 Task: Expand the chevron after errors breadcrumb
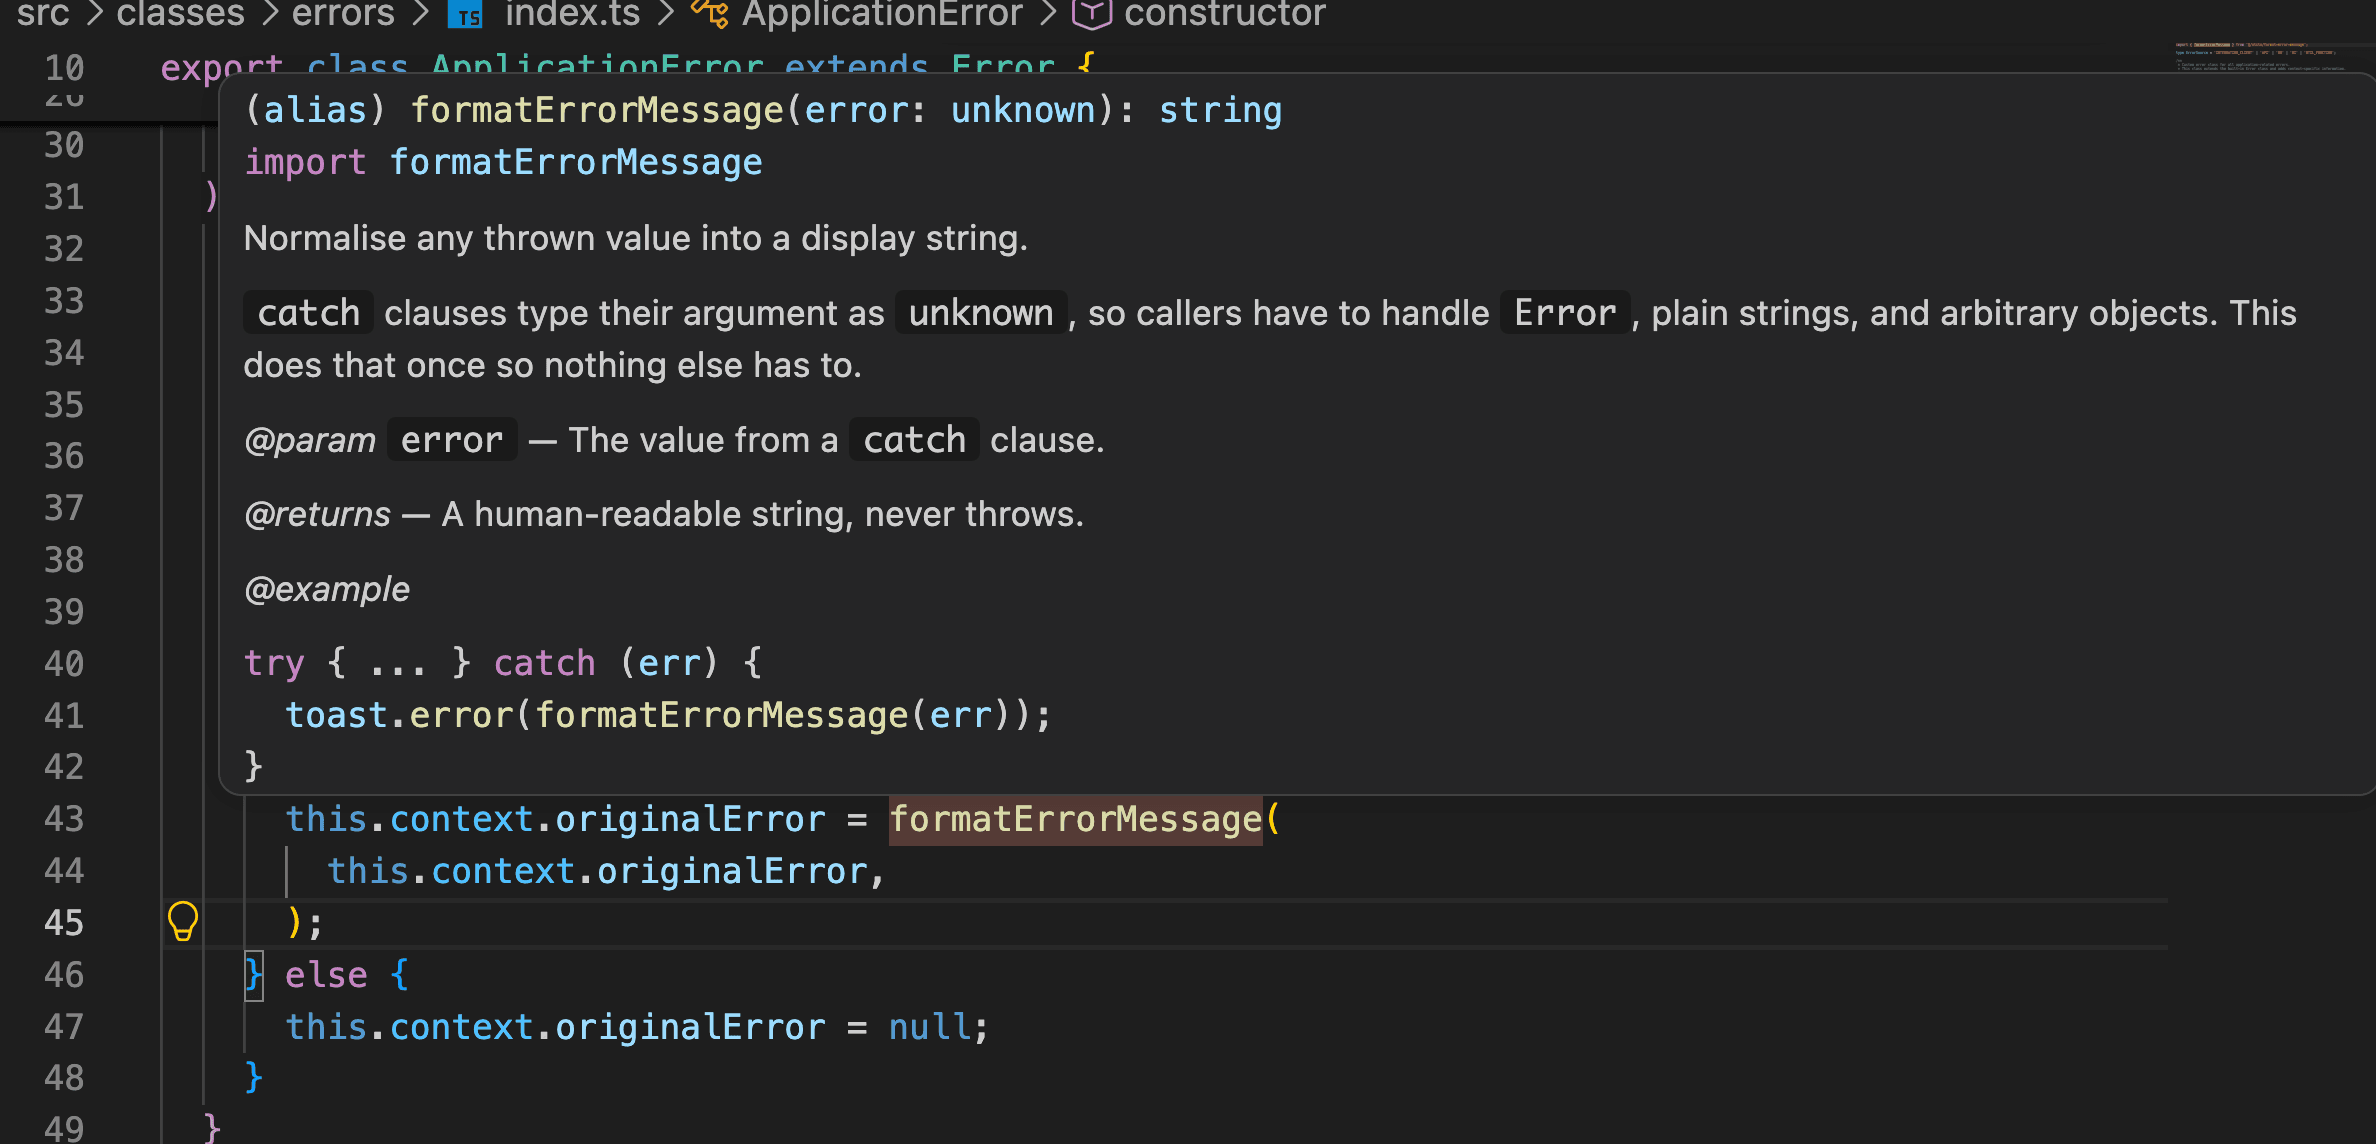(x=420, y=14)
